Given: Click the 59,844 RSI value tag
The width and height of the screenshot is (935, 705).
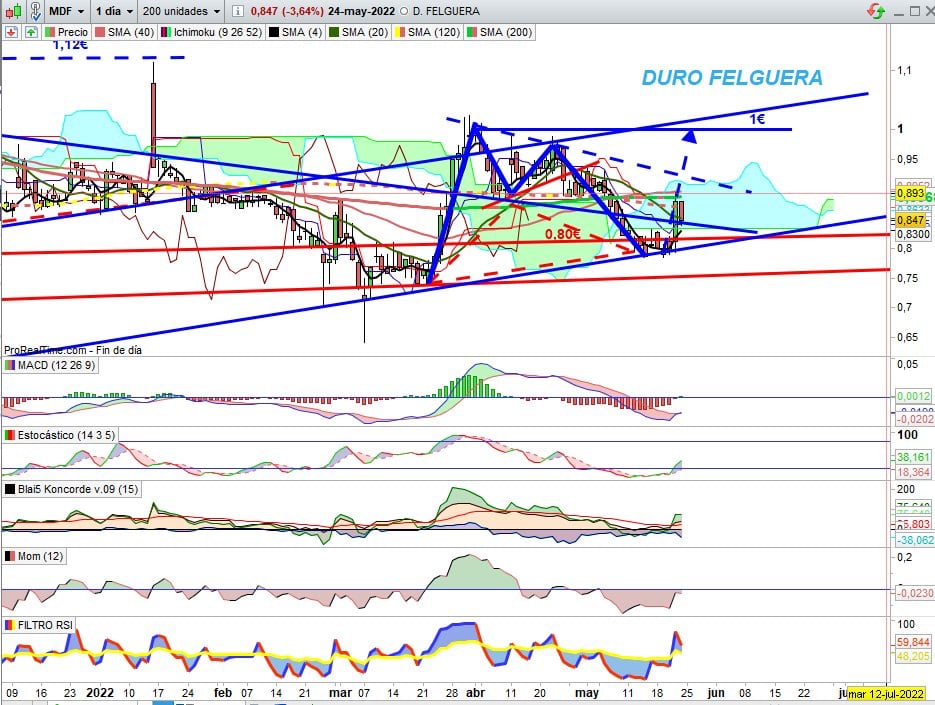Looking at the screenshot, I should pos(914,642).
